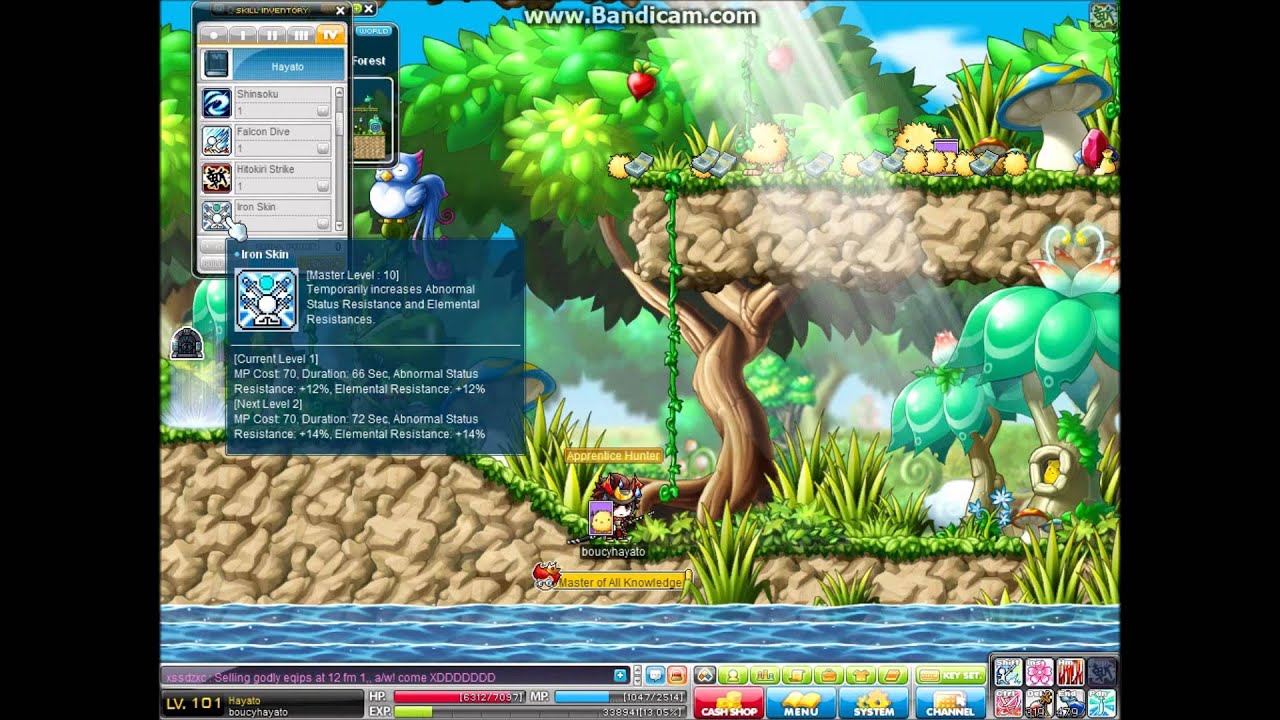
Task: Use the Pdn quickslot skill
Action: coord(1101,703)
